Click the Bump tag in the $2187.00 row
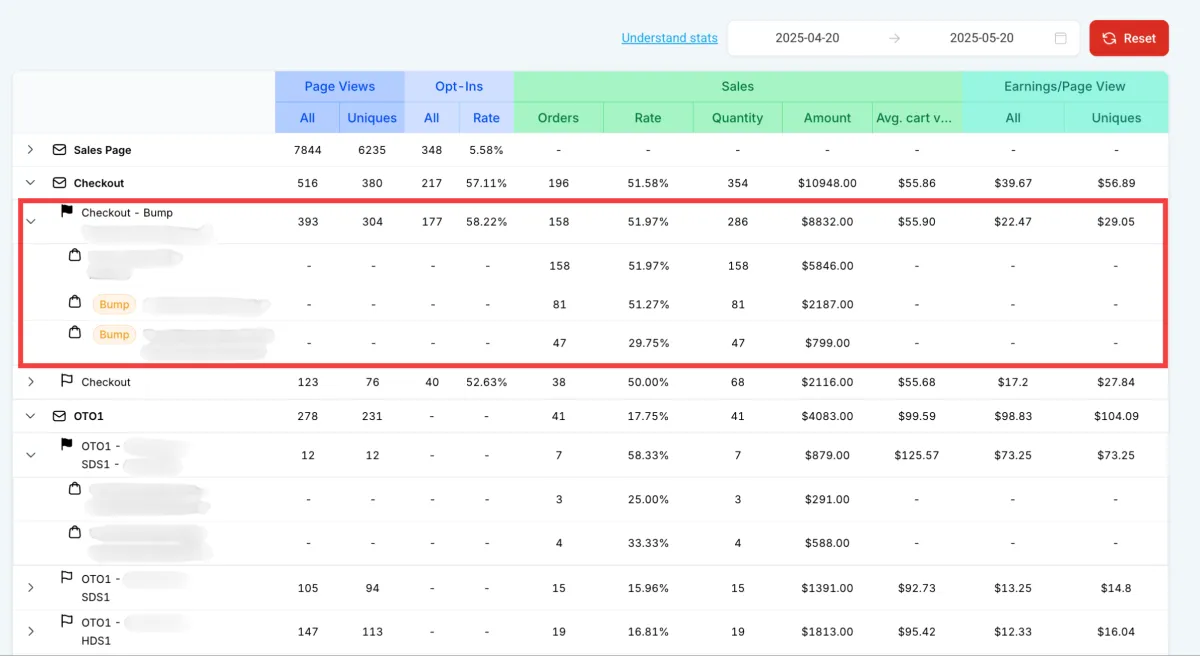Image resolution: width=1200 pixels, height=656 pixels. pyautogui.click(x=114, y=304)
